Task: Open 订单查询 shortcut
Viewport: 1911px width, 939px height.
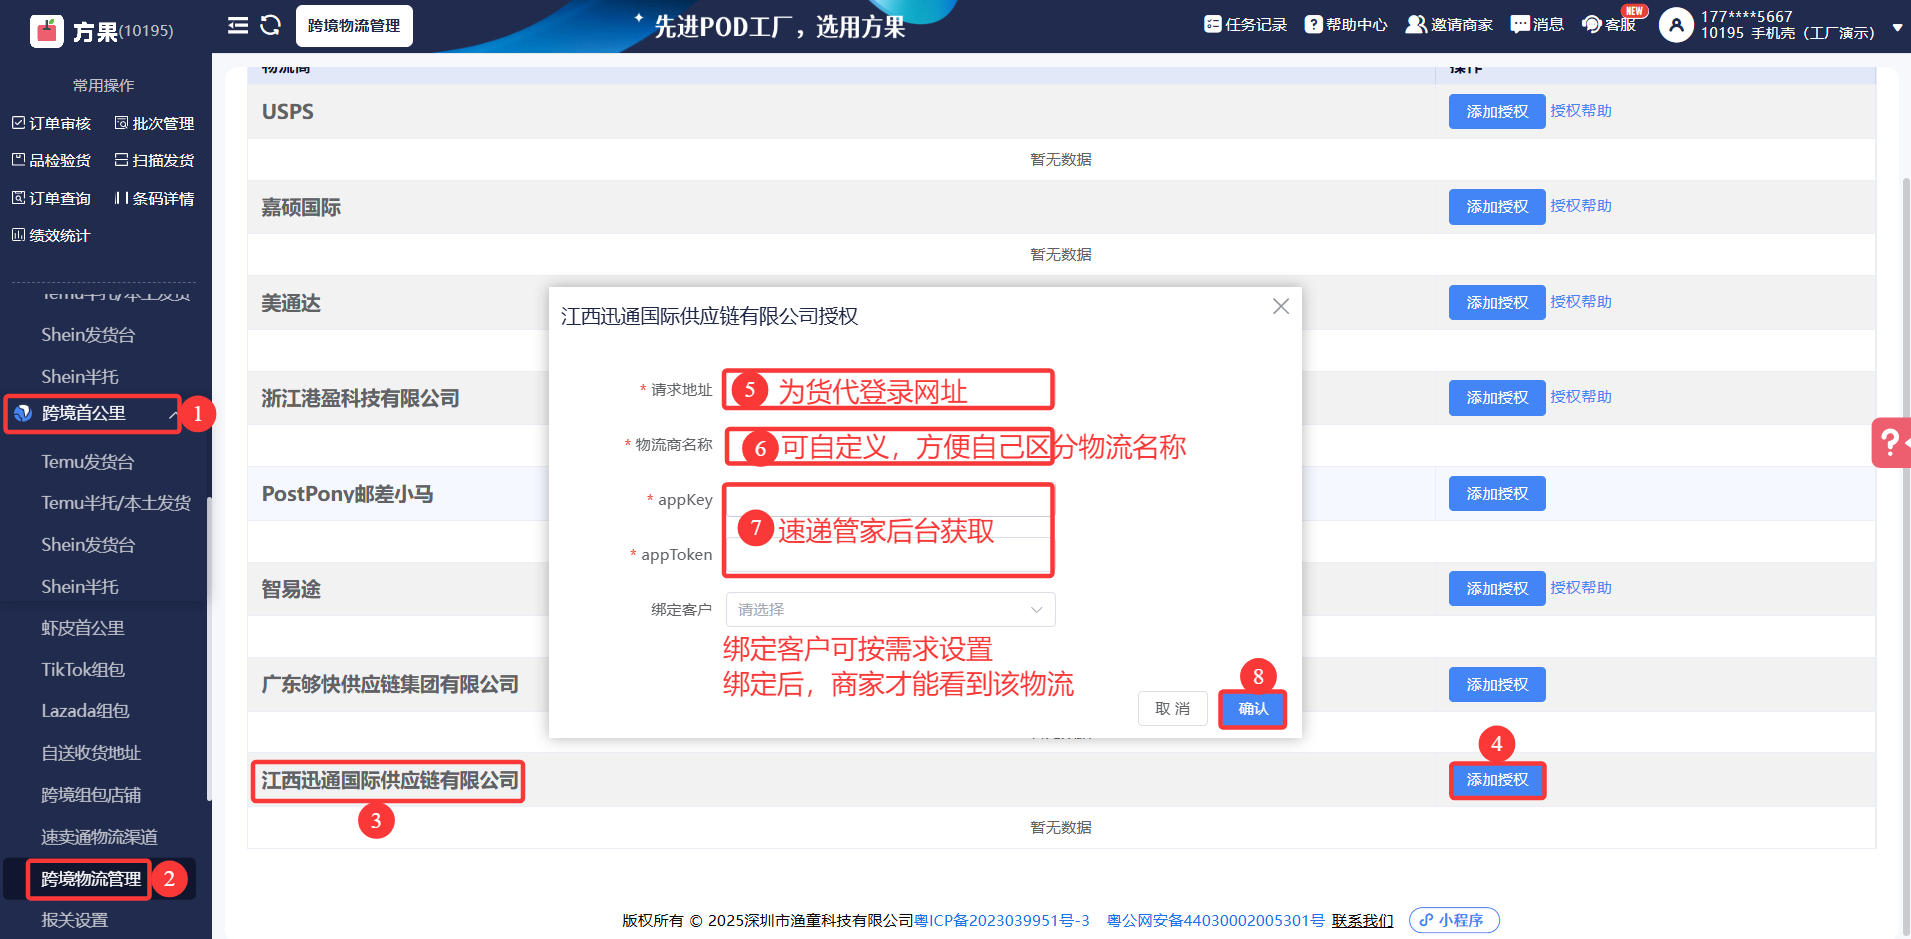Action: pos(51,198)
